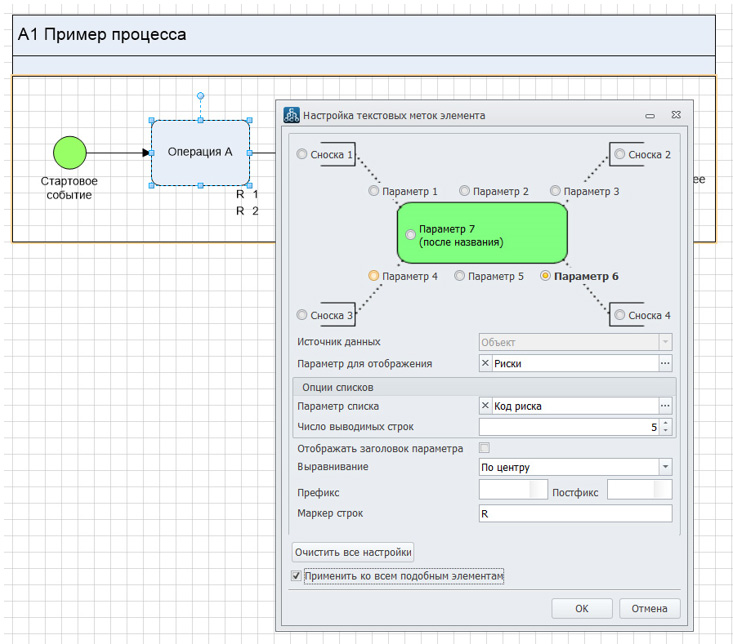The width and height of the screenshot is (733, 644).
Task: Click the Префикс input field
Action: tap(512, 490)
